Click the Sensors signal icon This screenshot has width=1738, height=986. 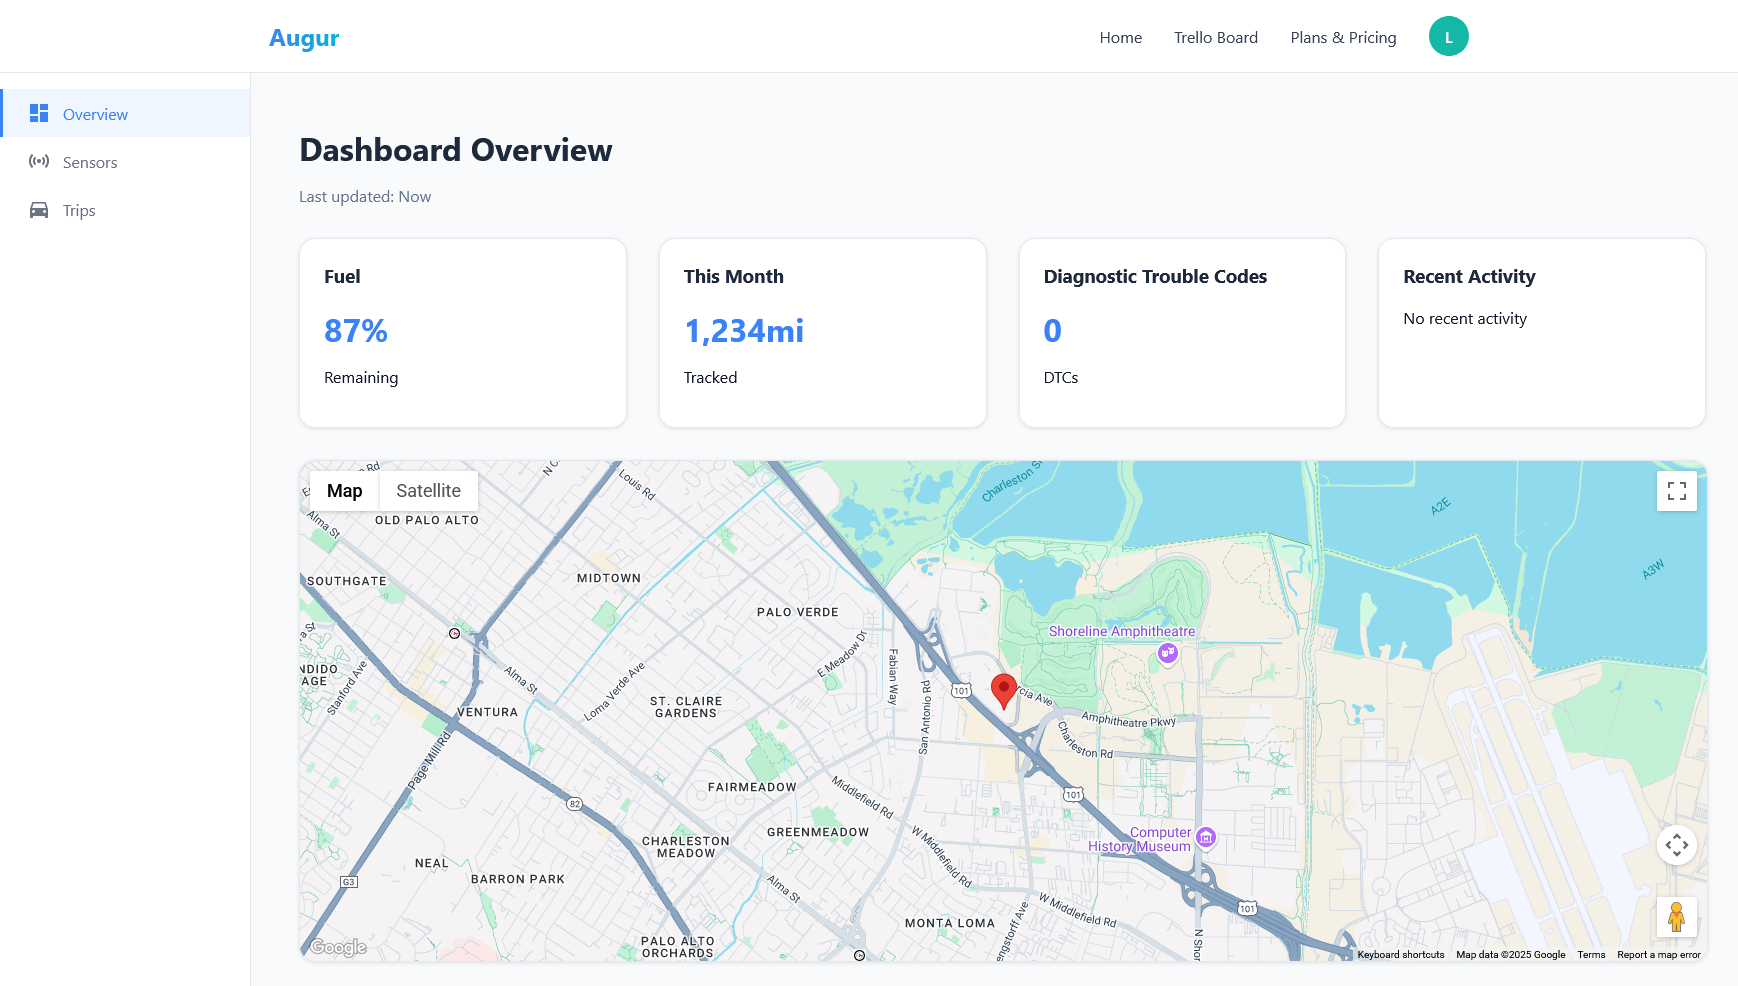pos(39,161)
